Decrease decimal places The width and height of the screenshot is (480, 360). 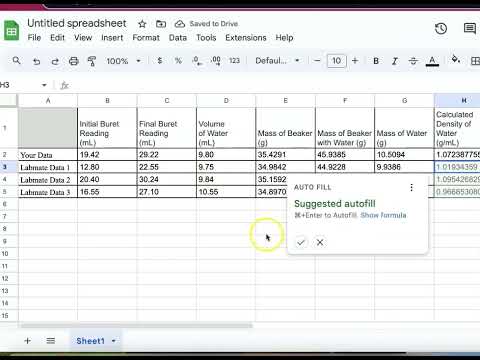[197, 61]
